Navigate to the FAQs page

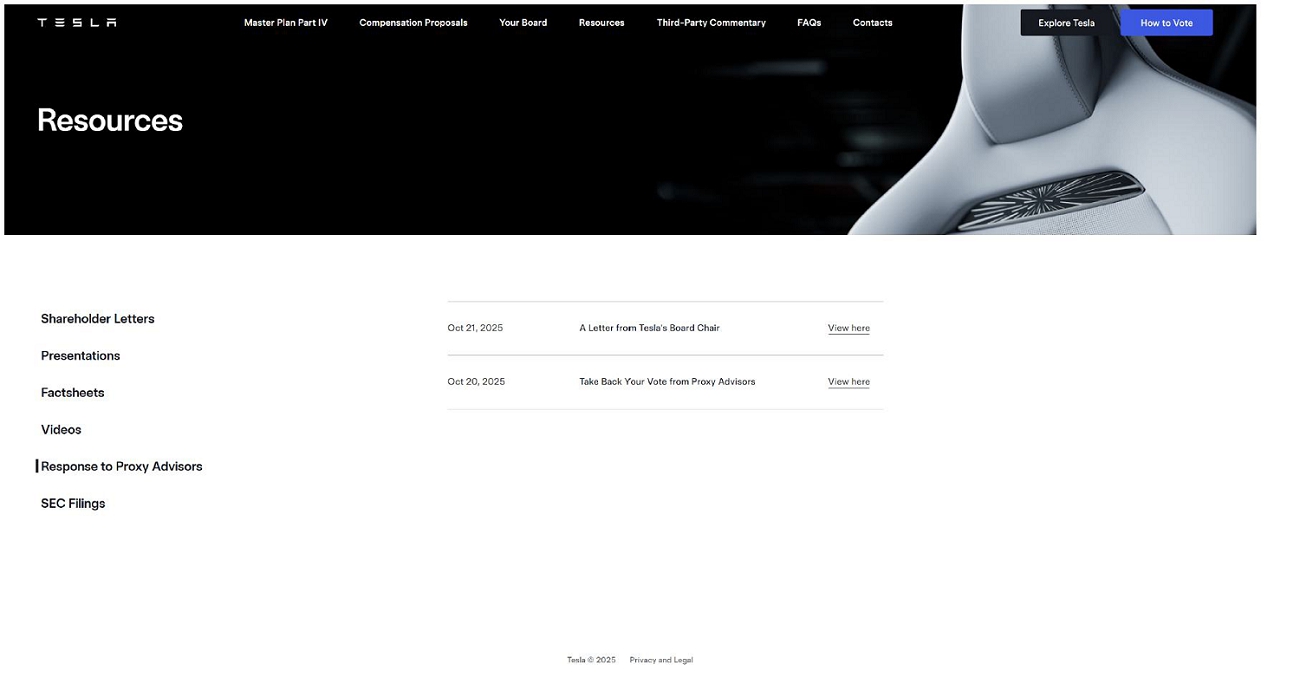809,22
